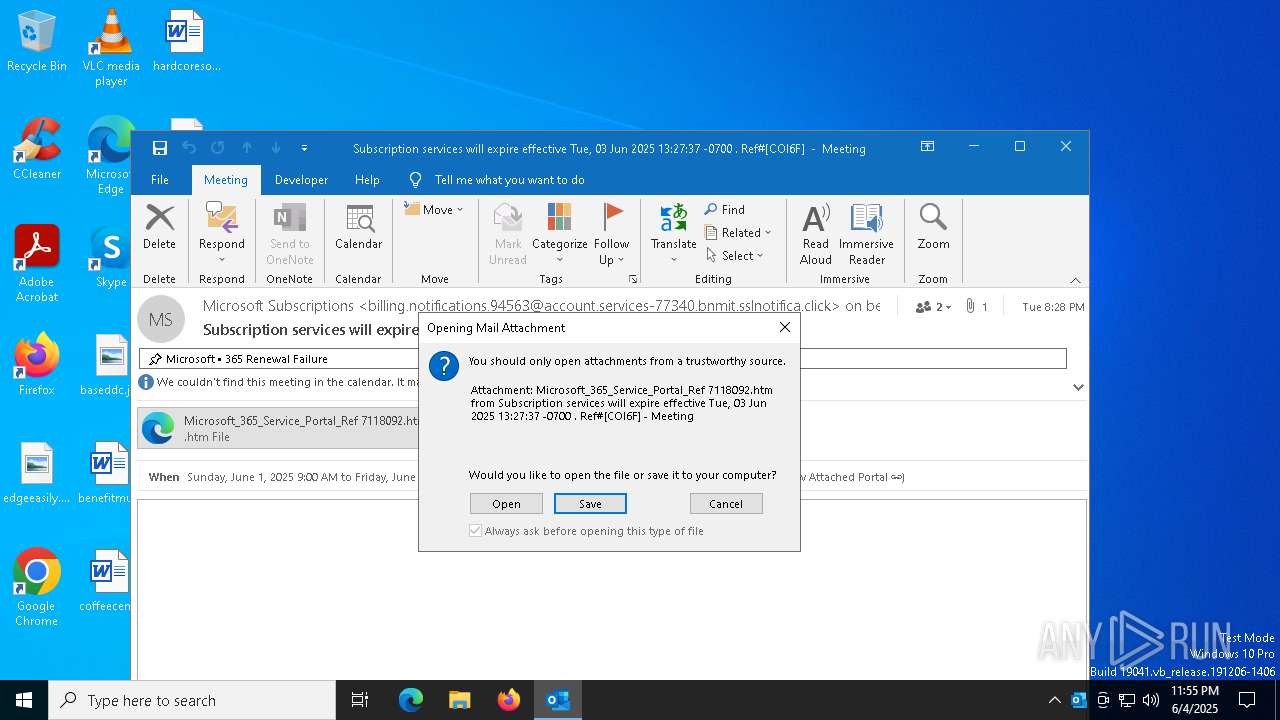Open the Related dropdown

(739, 233)
